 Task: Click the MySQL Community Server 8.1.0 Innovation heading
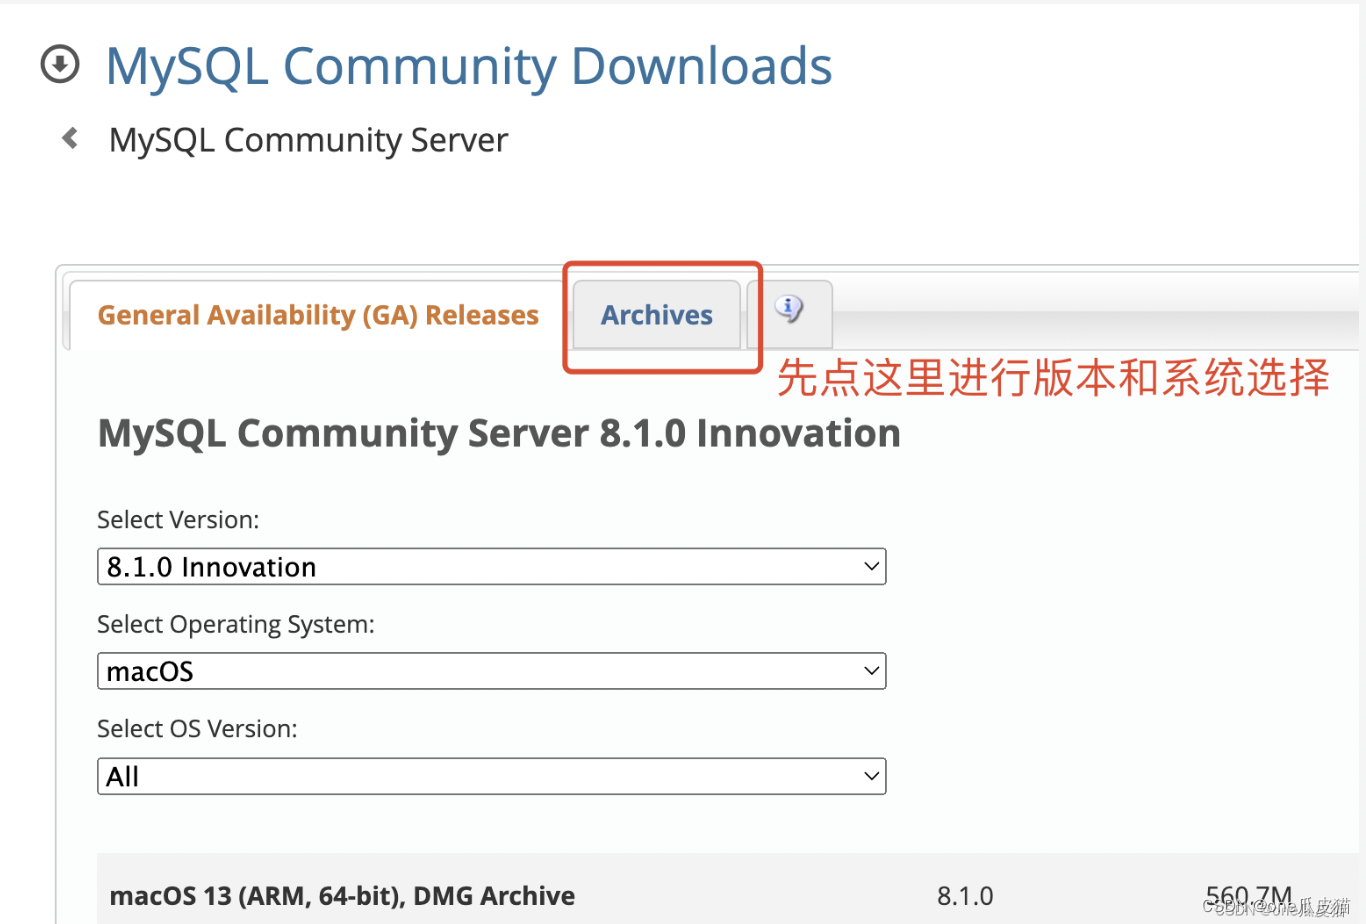(499, 434)
